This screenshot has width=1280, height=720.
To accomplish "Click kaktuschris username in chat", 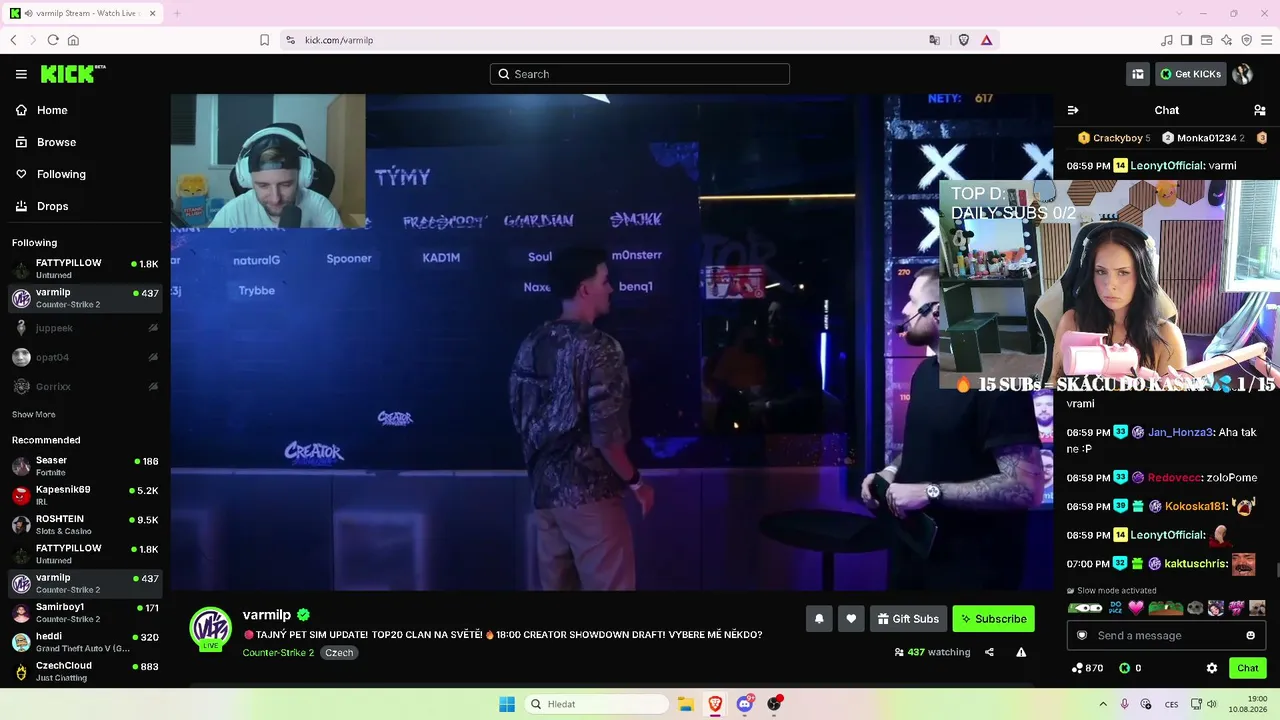I will point(1196,564).
